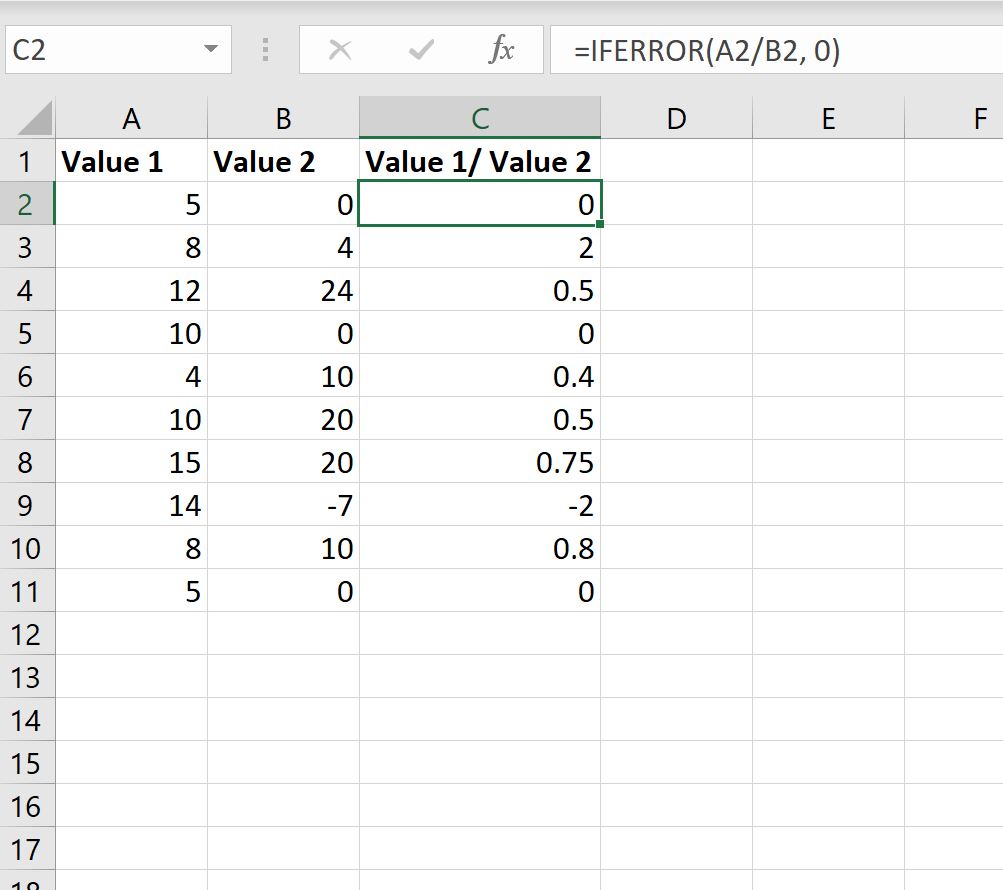Click the formula bar with IFERROR formula
Viewport: 1003px width, 890px height.
(776, 50)
